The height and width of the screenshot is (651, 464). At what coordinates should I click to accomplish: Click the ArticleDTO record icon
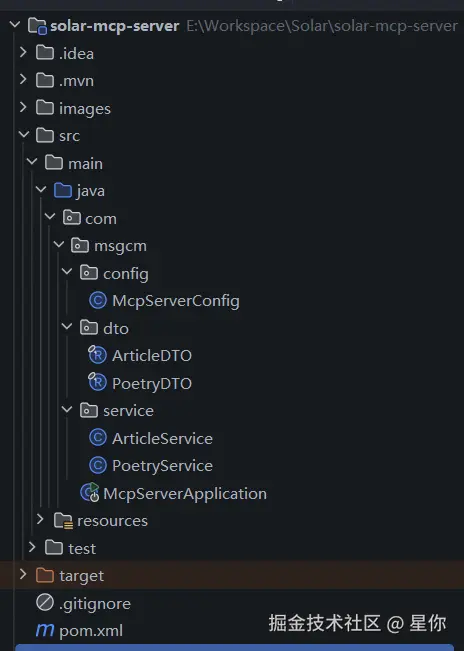coord(98,355)
